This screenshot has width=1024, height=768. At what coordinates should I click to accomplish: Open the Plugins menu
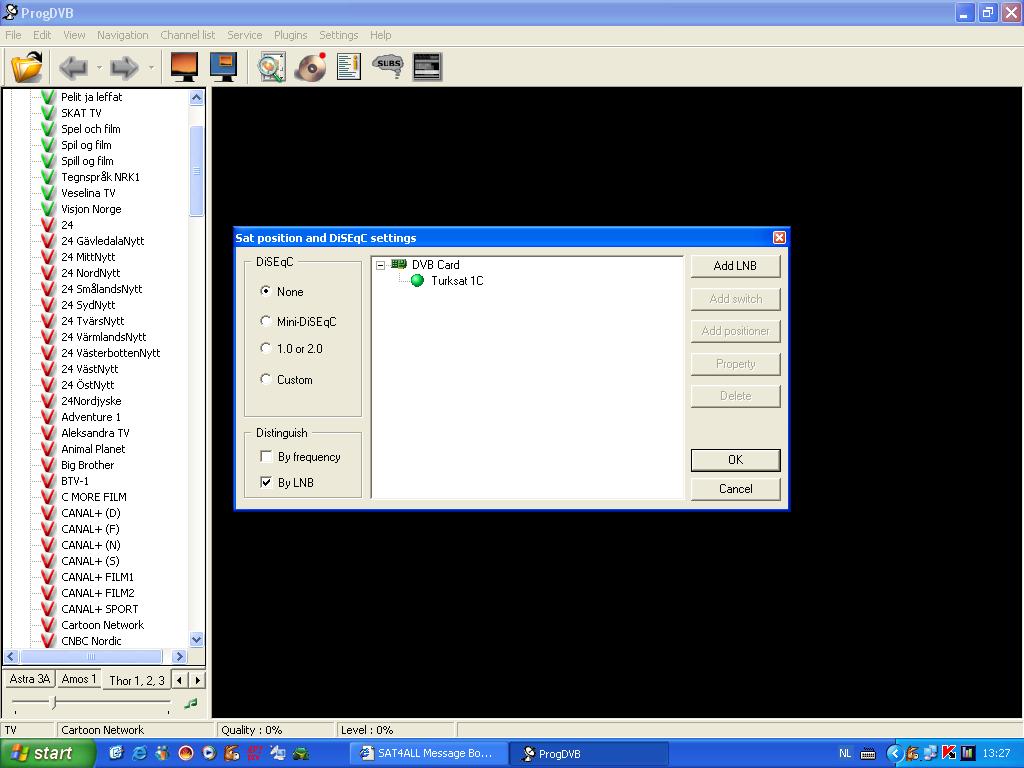tap(291, 35)
